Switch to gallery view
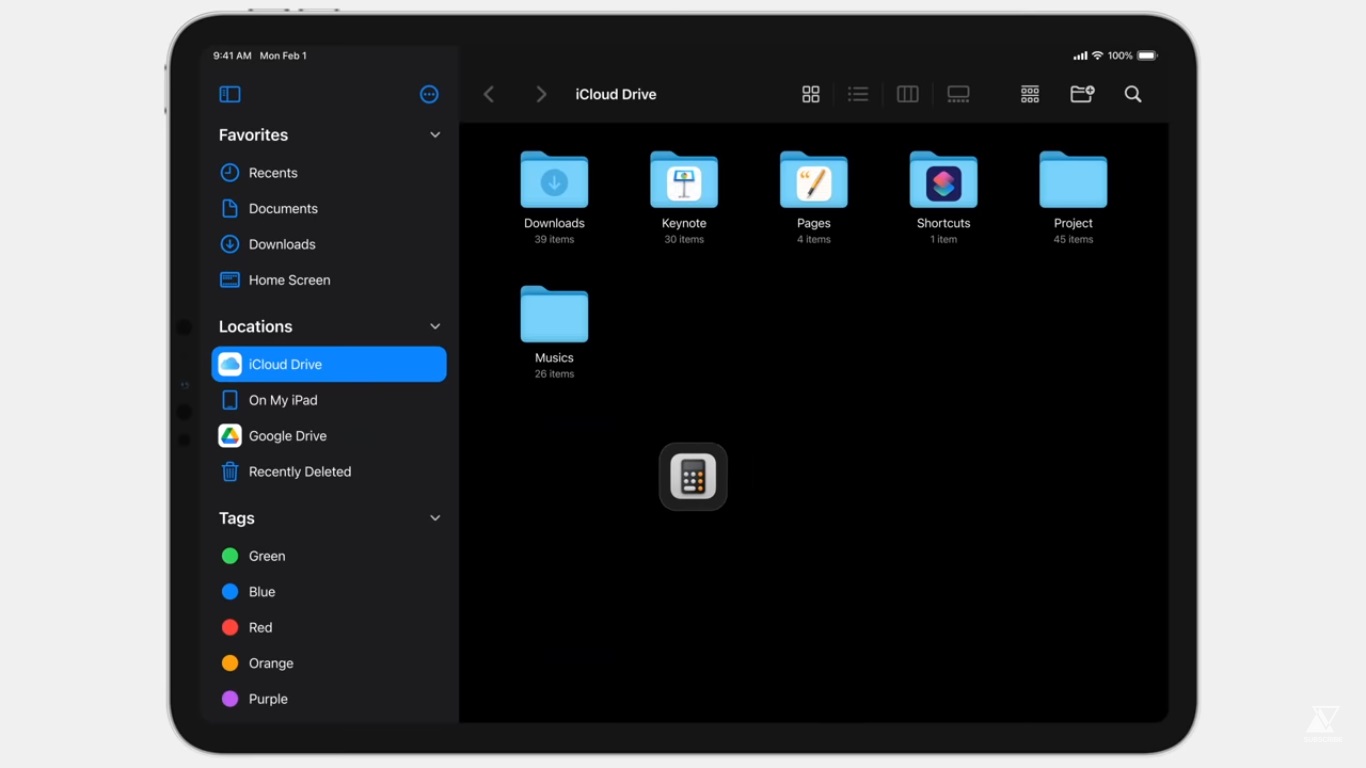Viewport: 1366px width, 768px height. (958, 94)
